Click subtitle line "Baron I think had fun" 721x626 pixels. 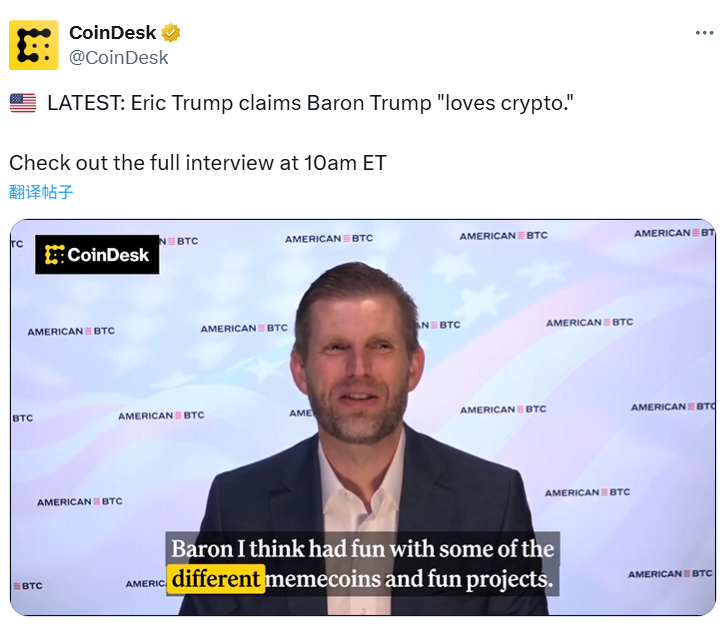(x=362, y=549)
